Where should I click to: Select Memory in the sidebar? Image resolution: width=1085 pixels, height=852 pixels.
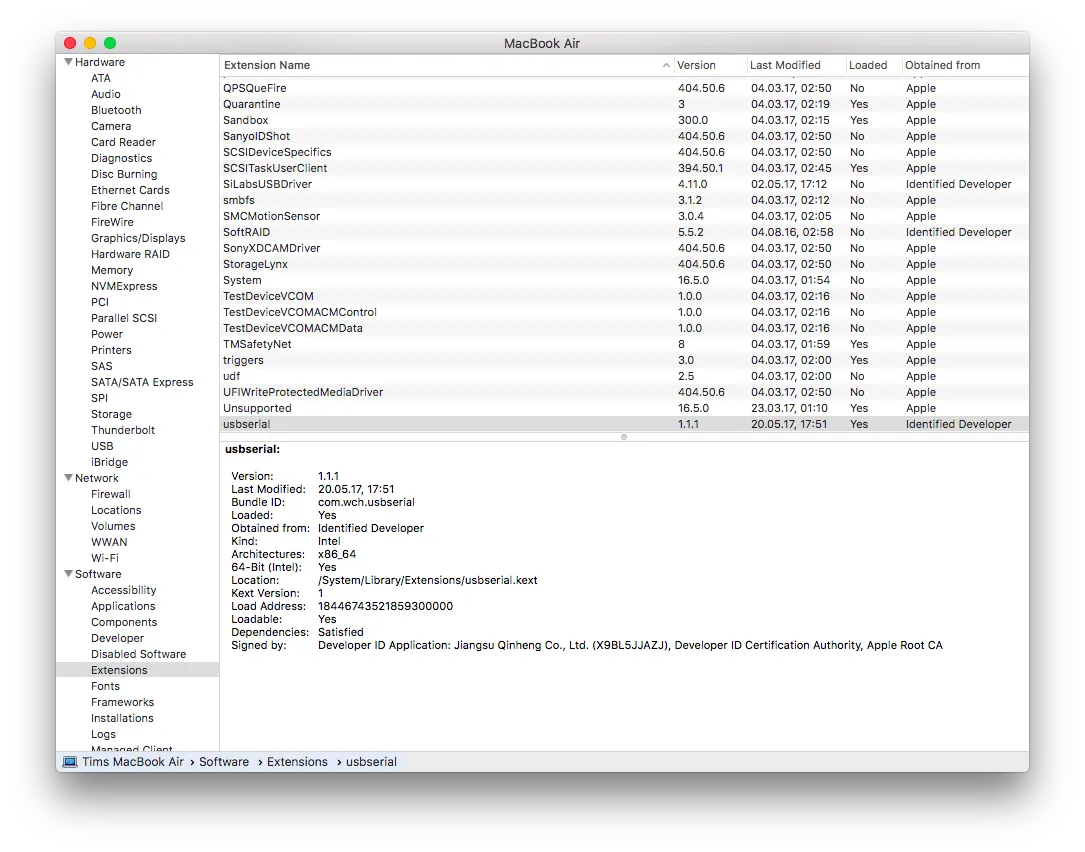point(111,270)
